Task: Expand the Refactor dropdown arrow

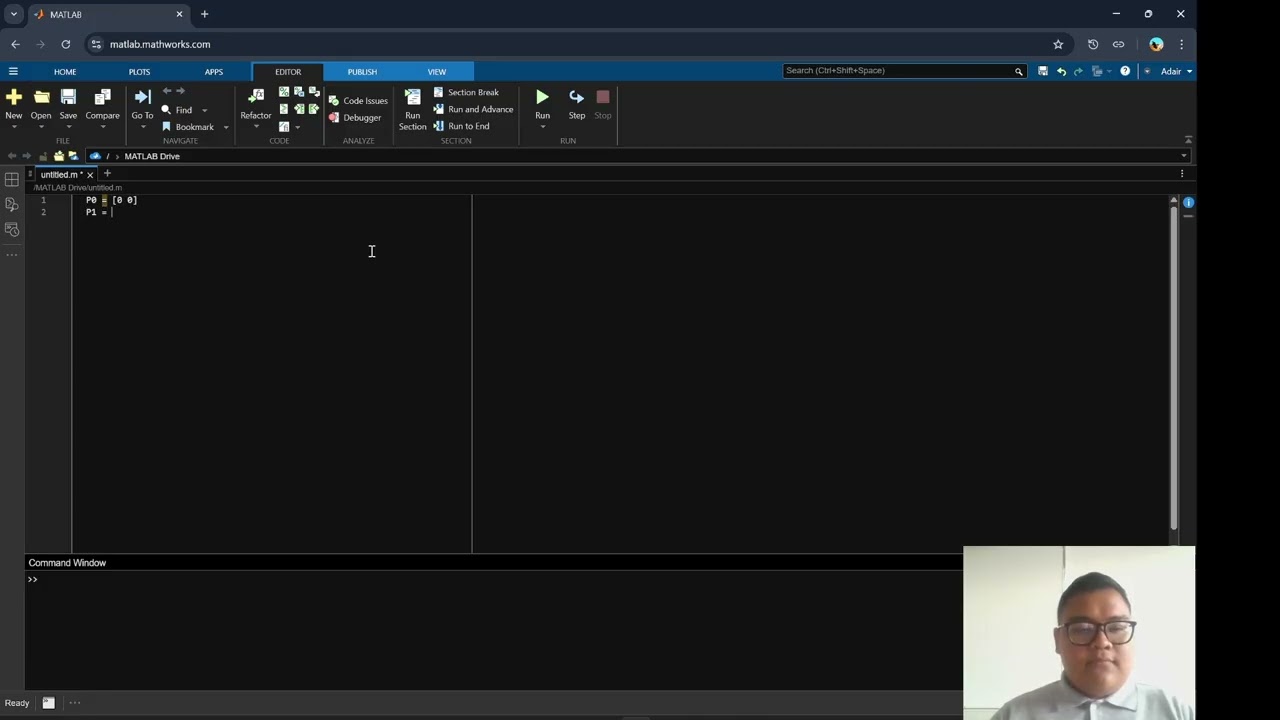Action: tap(256, 127)
